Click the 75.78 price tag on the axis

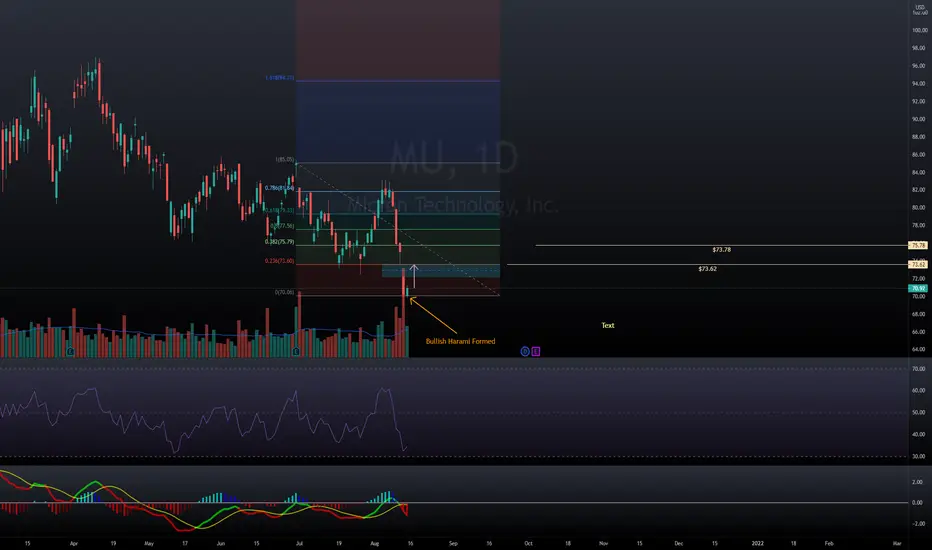point(918,245)
